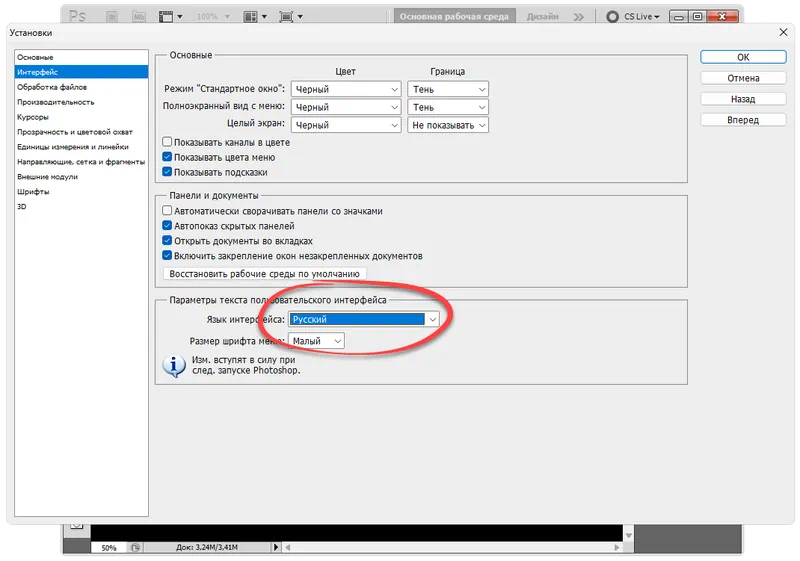This screenshot has height=561, width=800.
Task: Disable Показывать цвета меню
Action: 167,157
